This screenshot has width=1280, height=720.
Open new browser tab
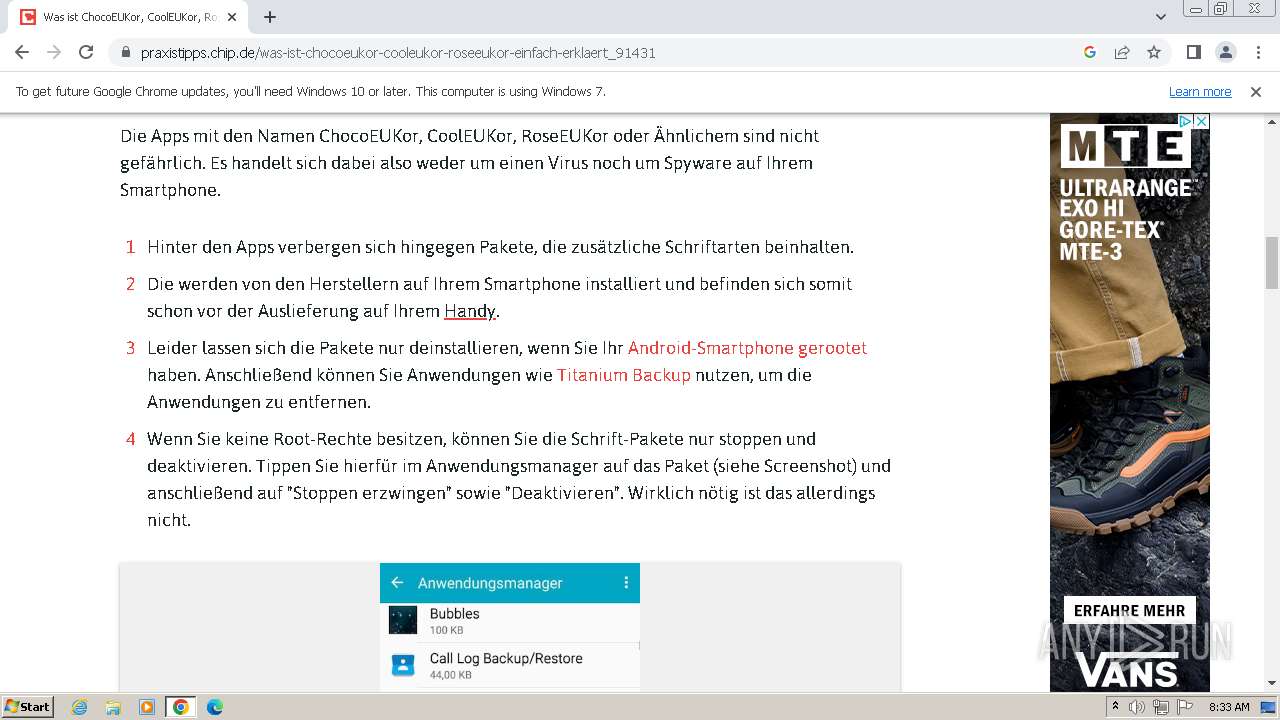click(270, 17)
